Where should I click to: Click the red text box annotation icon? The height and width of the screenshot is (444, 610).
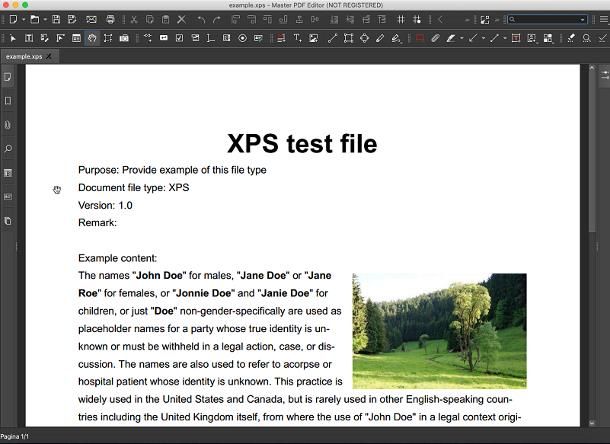click(x=516, y=38)
